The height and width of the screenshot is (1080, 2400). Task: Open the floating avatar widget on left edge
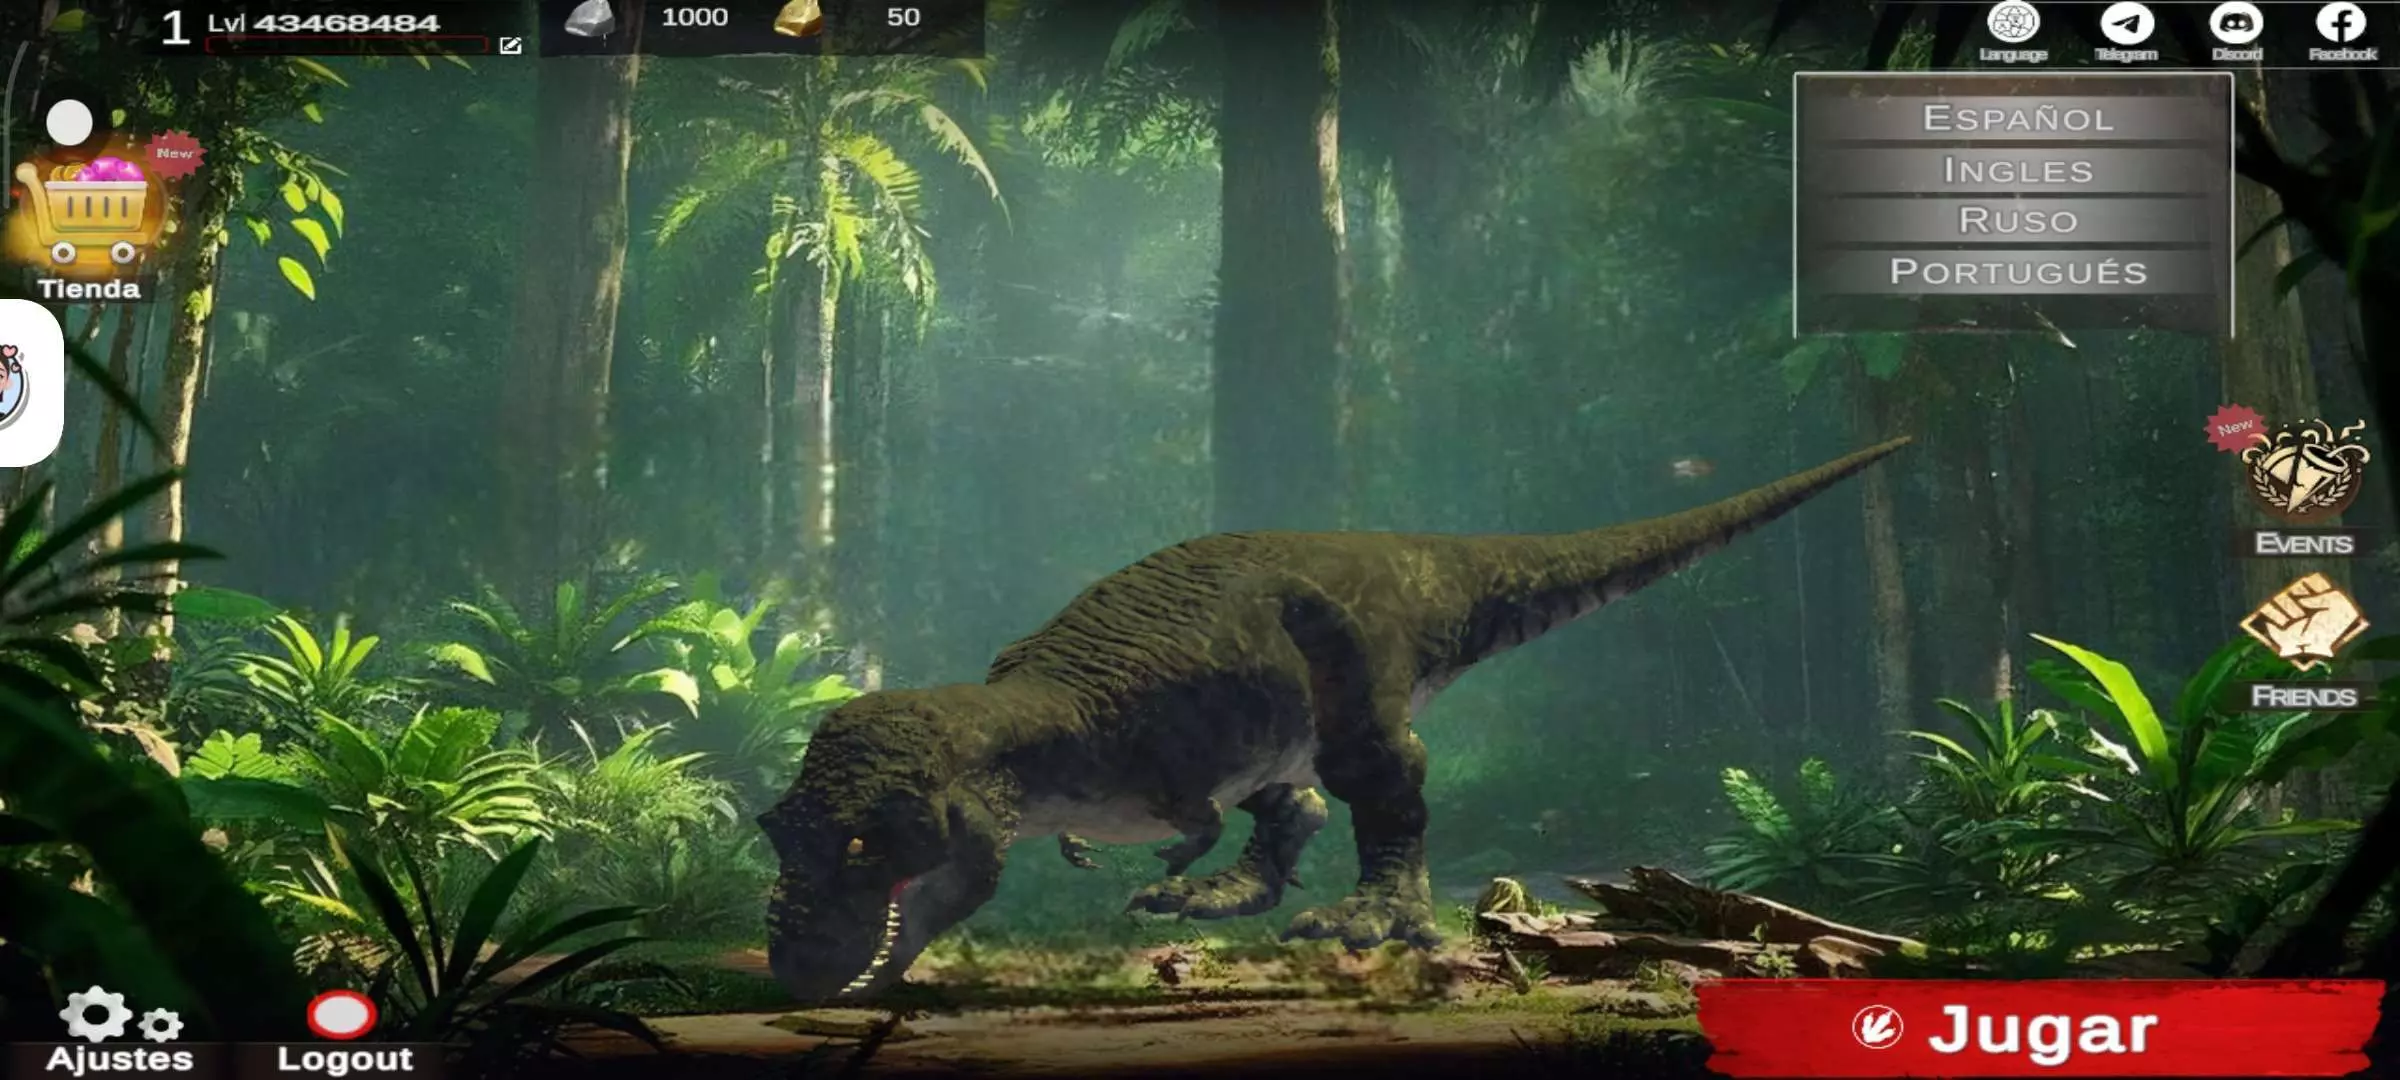(x=22, y=383)
